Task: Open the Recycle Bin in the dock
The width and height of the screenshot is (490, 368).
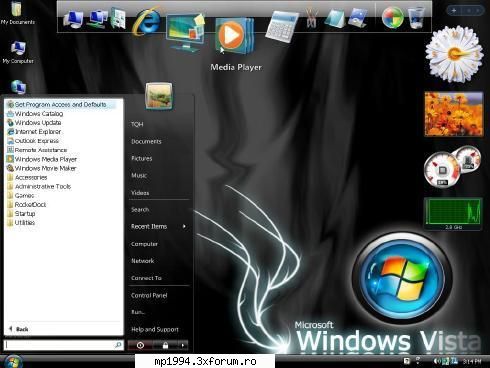Action: coord(416,18)
